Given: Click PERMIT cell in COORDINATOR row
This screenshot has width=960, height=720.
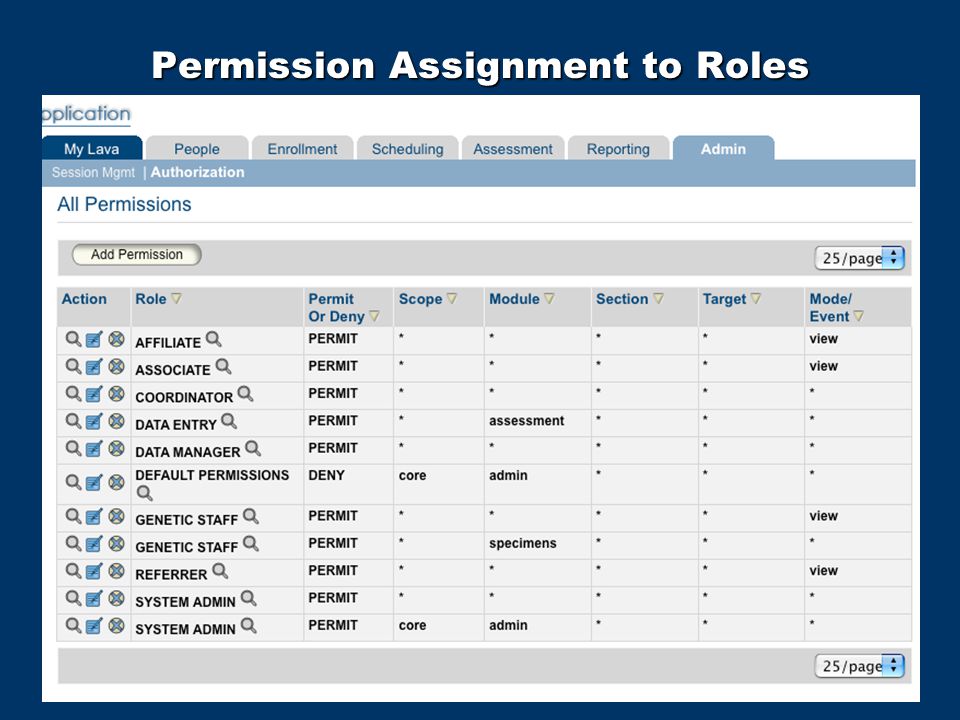Looking at the screenshot, I should [333, 393].
